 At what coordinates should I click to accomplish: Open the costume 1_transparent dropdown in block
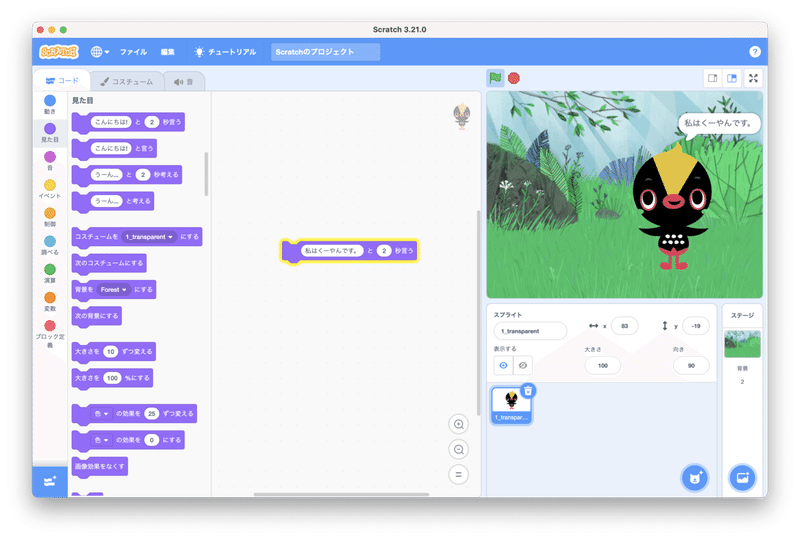pyautogui.click(x=149, y=237)
